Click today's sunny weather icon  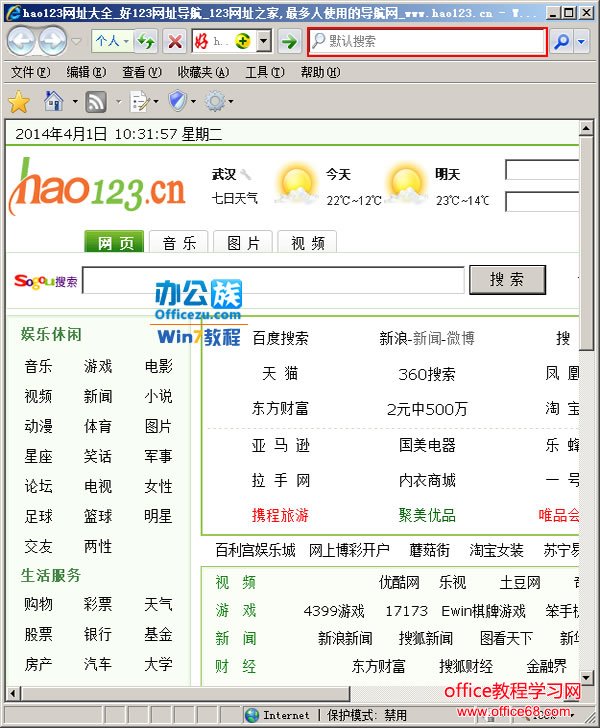pyautogui.click(x=296, y=184)
